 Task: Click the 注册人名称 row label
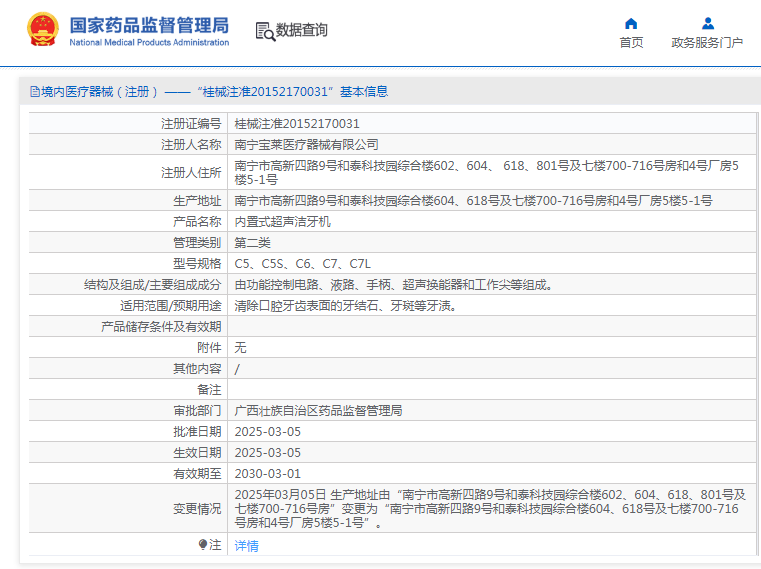(x=191, y=145)
